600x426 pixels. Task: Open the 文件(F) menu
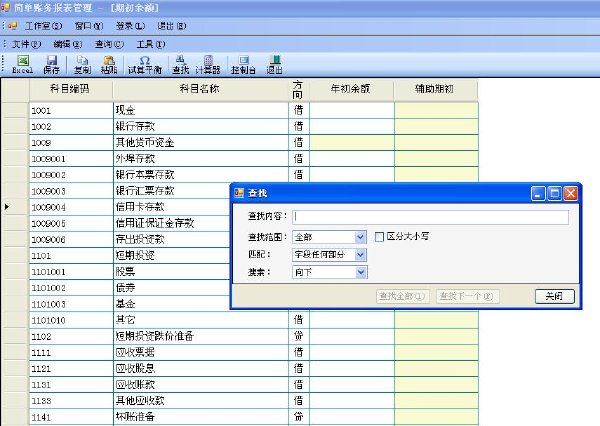tap(26, 44)
